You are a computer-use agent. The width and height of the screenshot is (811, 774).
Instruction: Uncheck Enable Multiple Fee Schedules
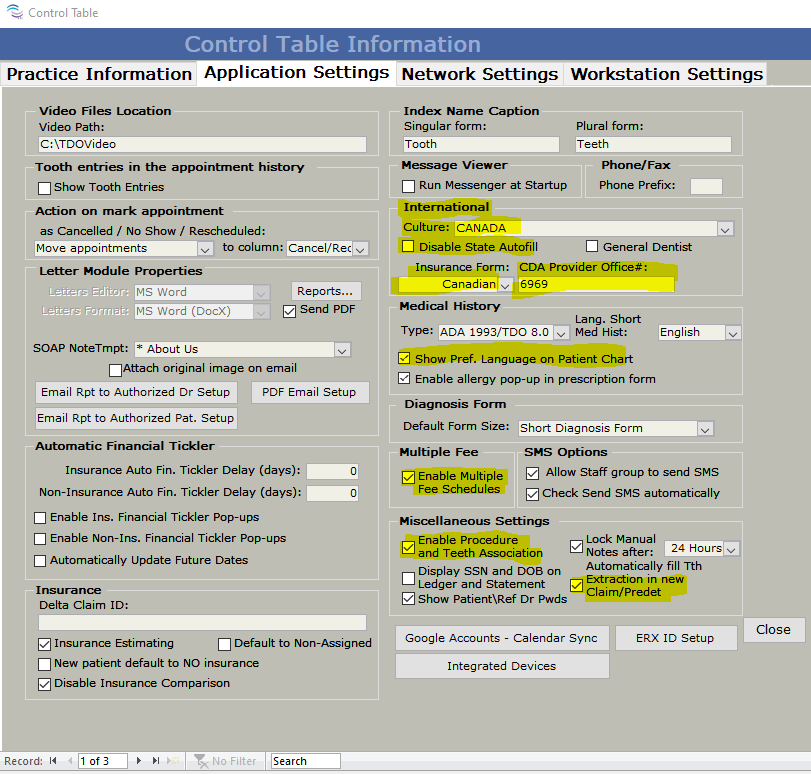click(x=408, y=477)
